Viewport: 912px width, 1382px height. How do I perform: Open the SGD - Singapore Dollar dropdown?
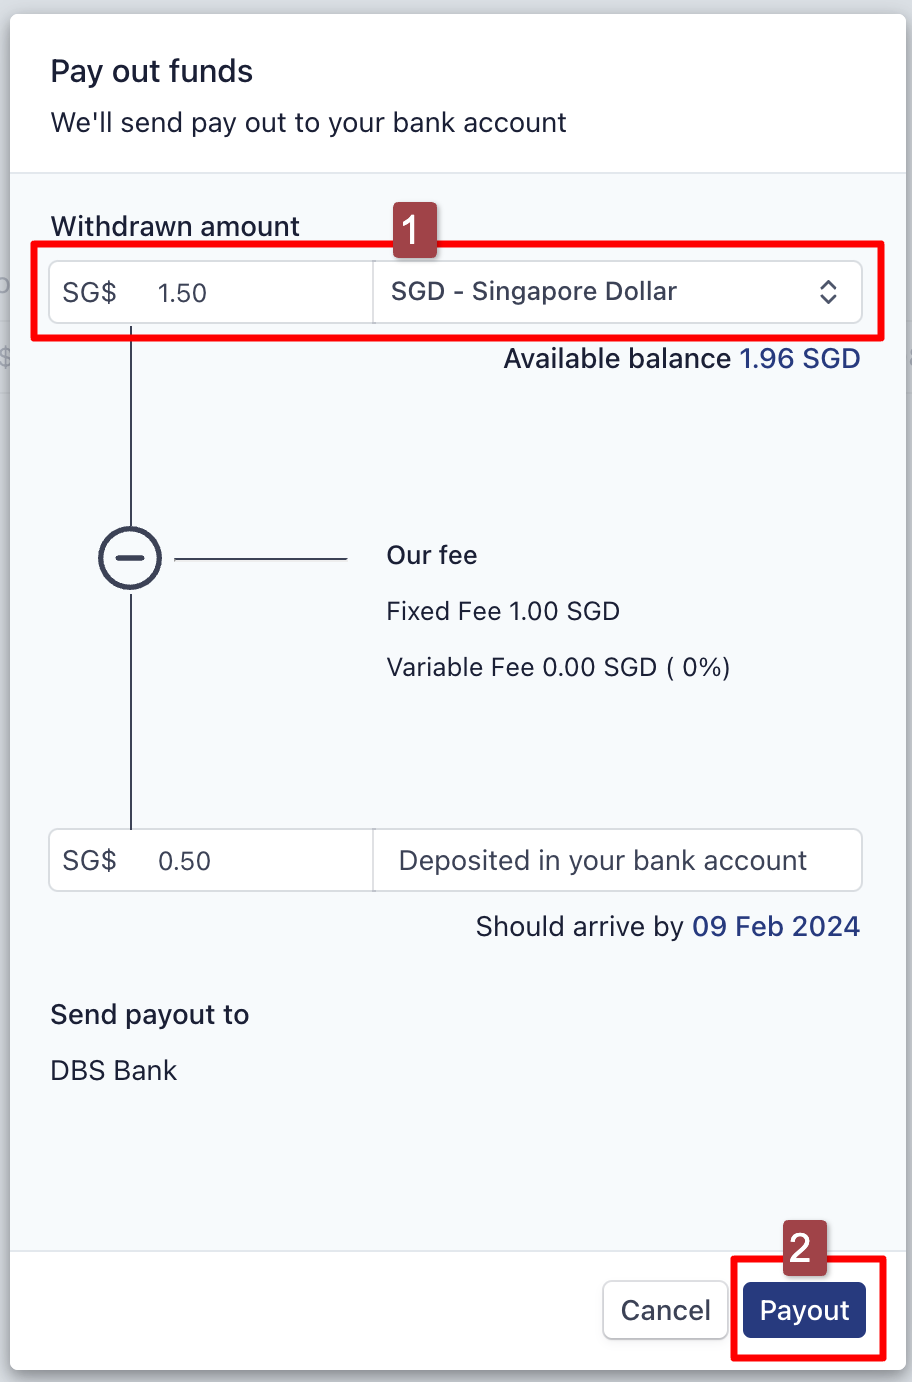(616, 292)
